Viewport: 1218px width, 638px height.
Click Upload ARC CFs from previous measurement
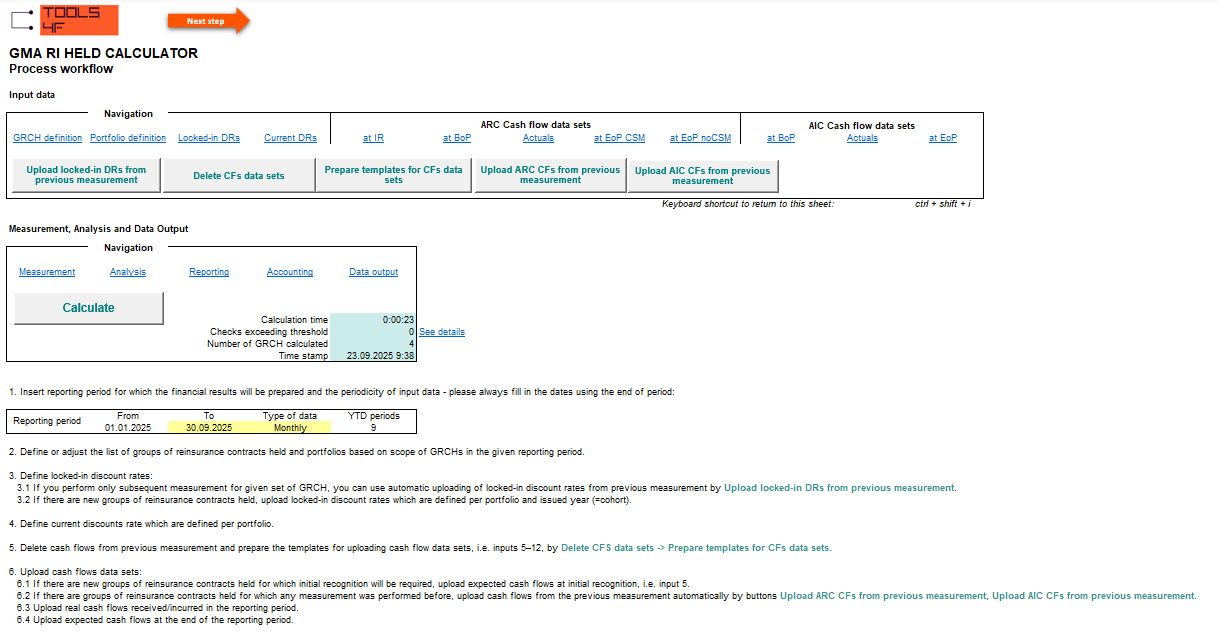click(550, 175)
